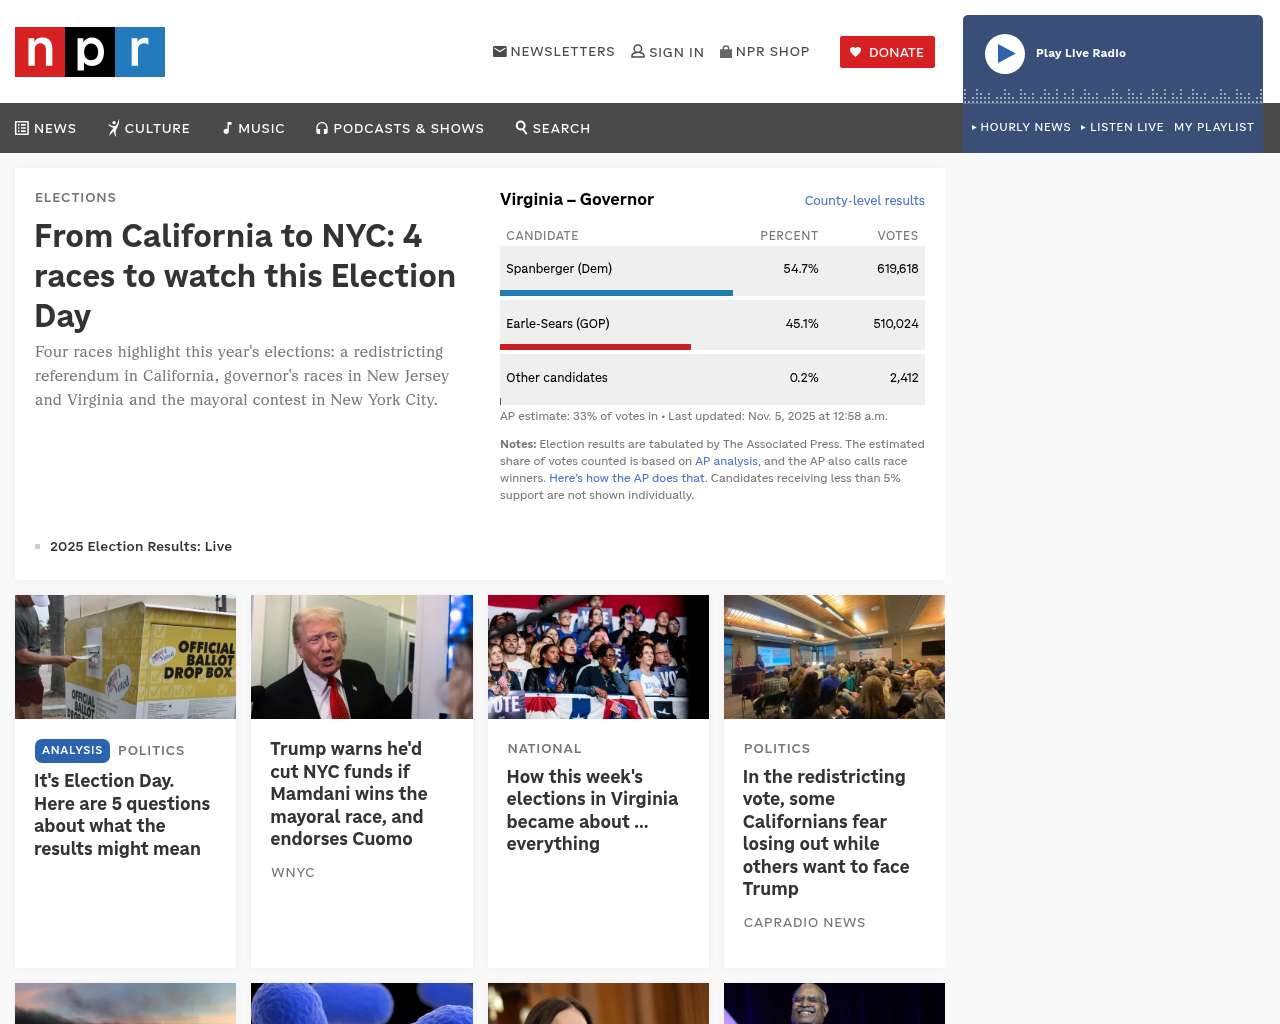Click the newsletters envelope icon

pyautogui.click(x=500, y=51)
